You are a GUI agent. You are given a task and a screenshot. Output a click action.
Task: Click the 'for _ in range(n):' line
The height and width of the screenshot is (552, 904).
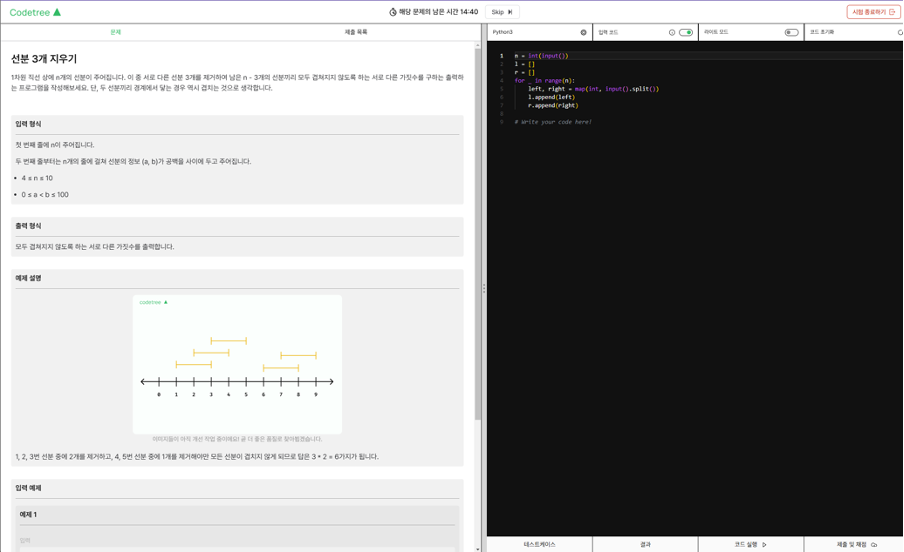tap(544, 81)
